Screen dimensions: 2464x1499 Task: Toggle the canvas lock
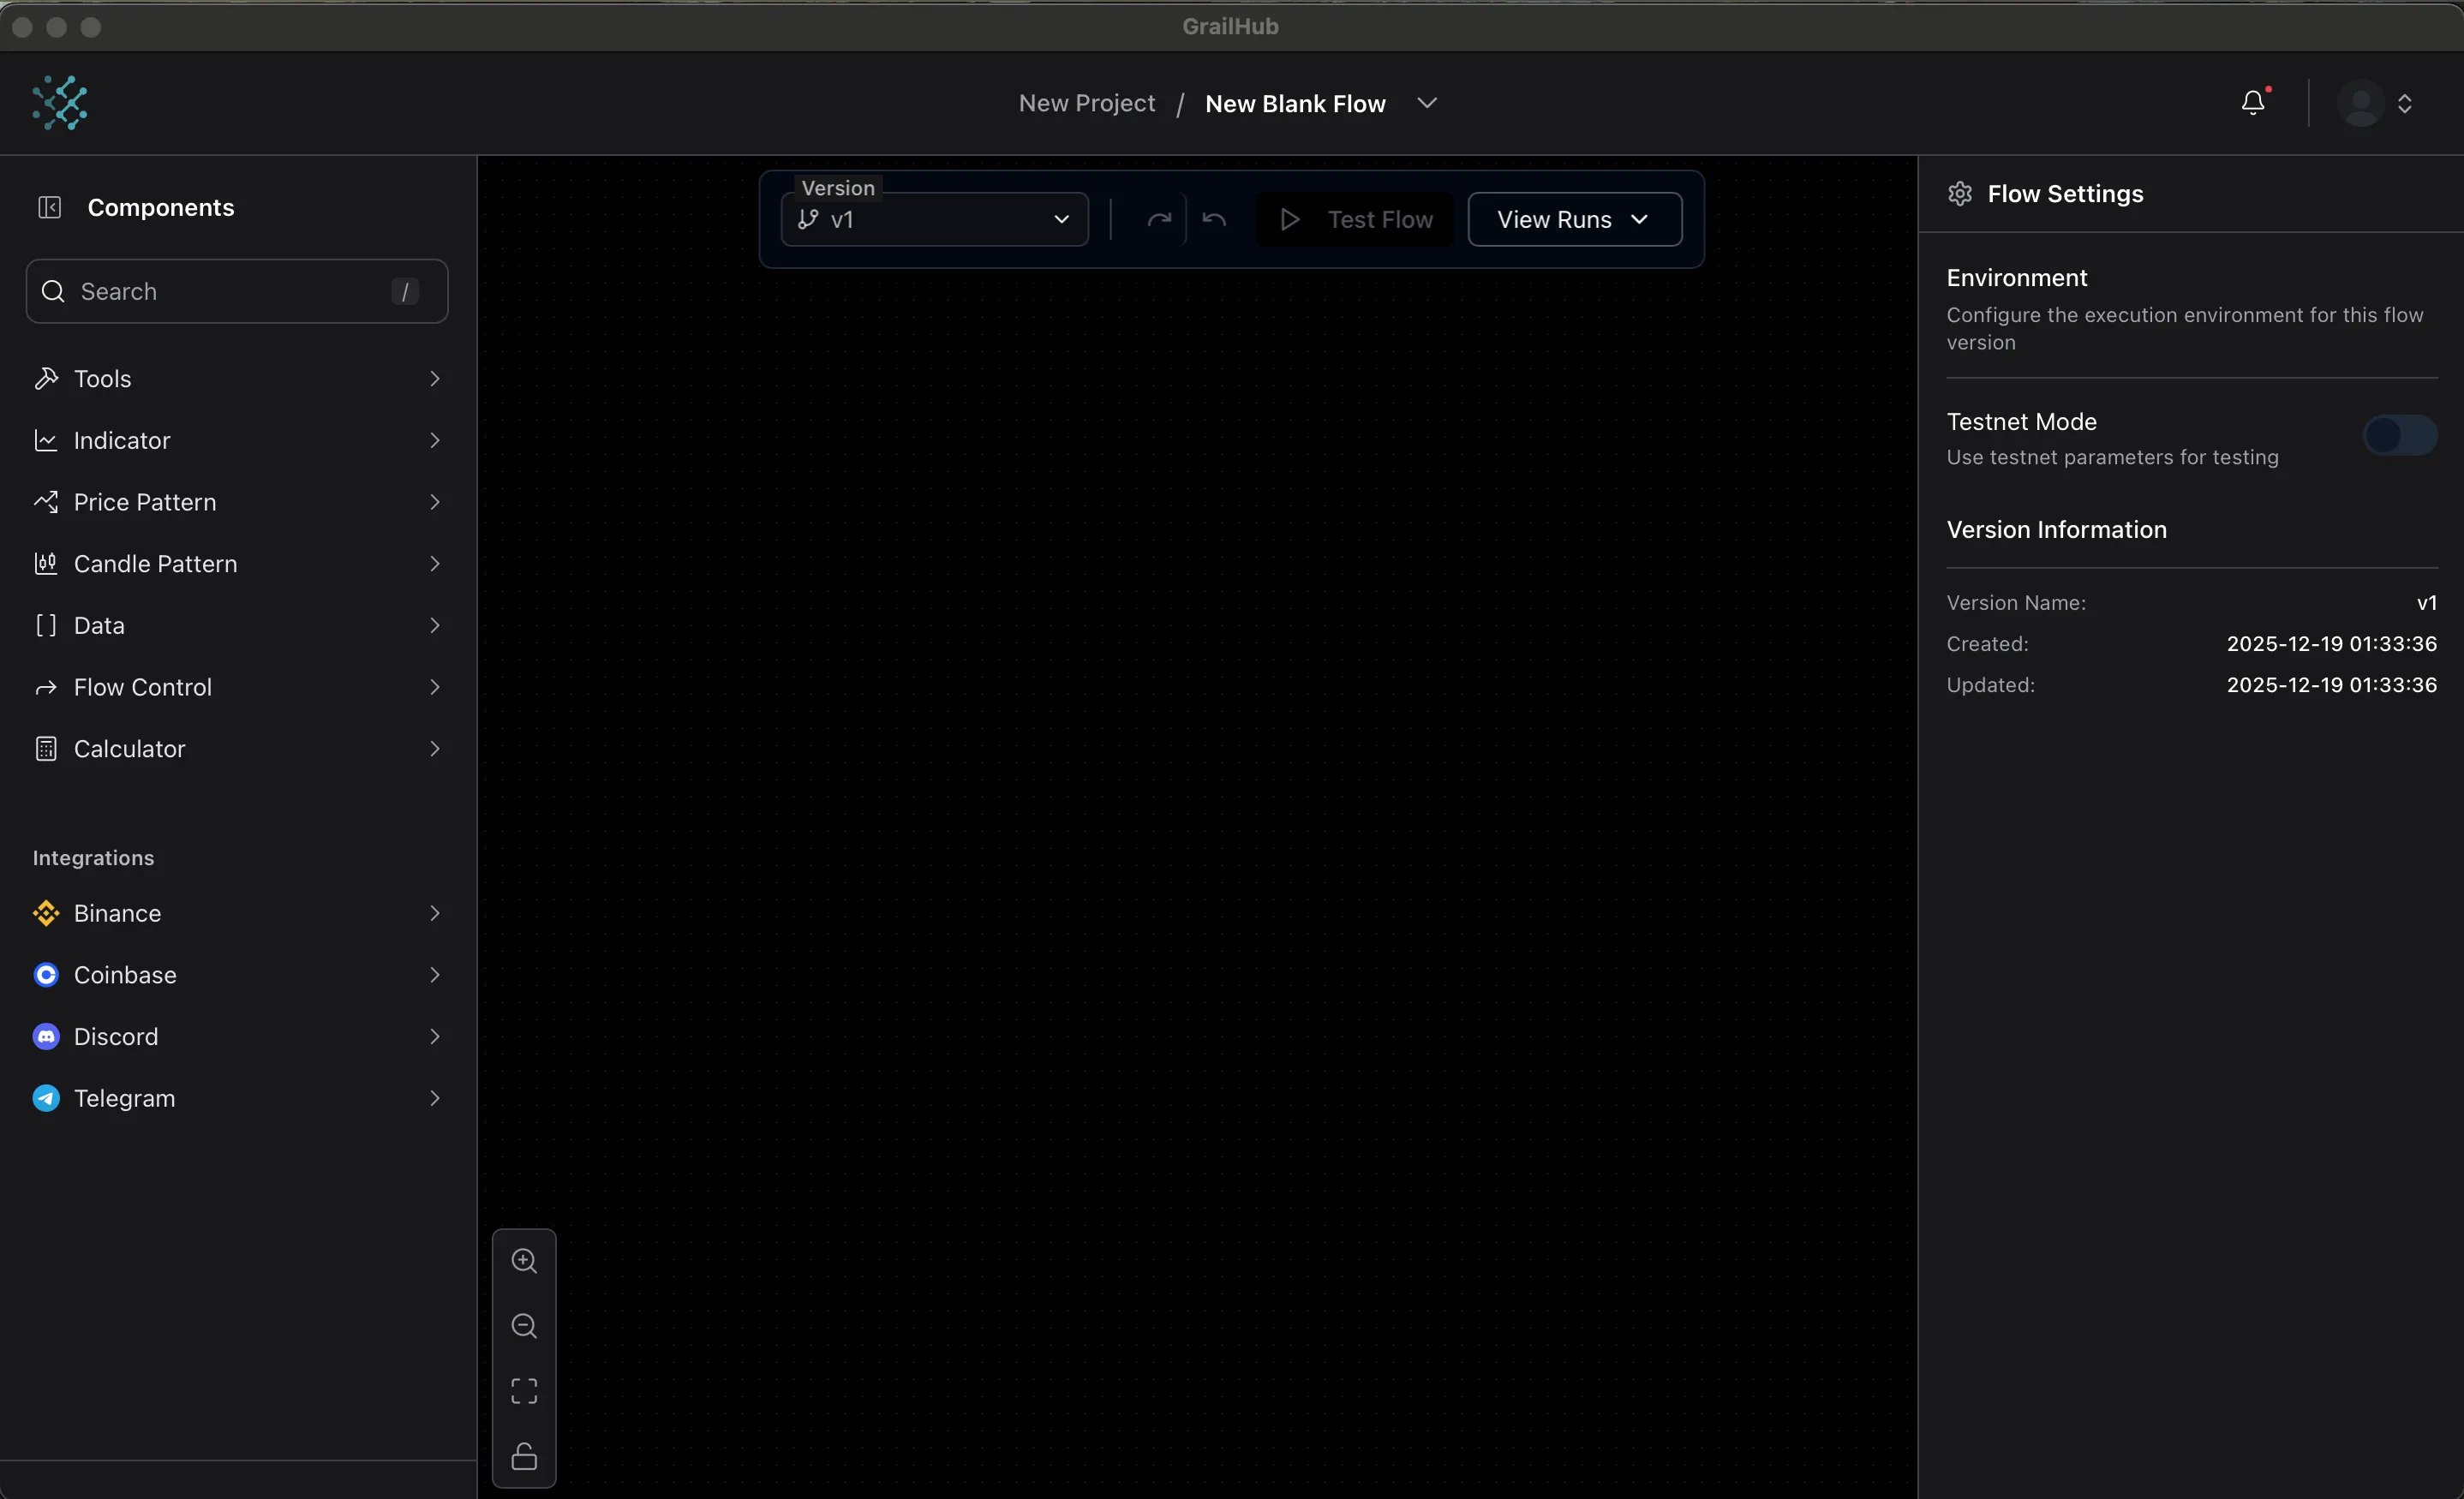524,1457
